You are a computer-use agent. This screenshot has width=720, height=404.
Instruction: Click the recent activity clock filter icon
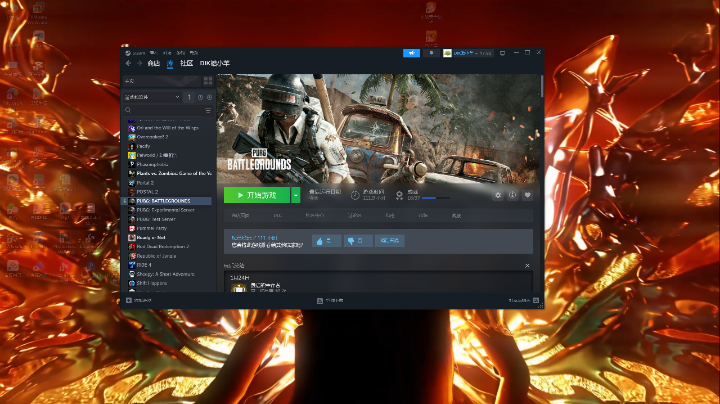tap(200, 97)
